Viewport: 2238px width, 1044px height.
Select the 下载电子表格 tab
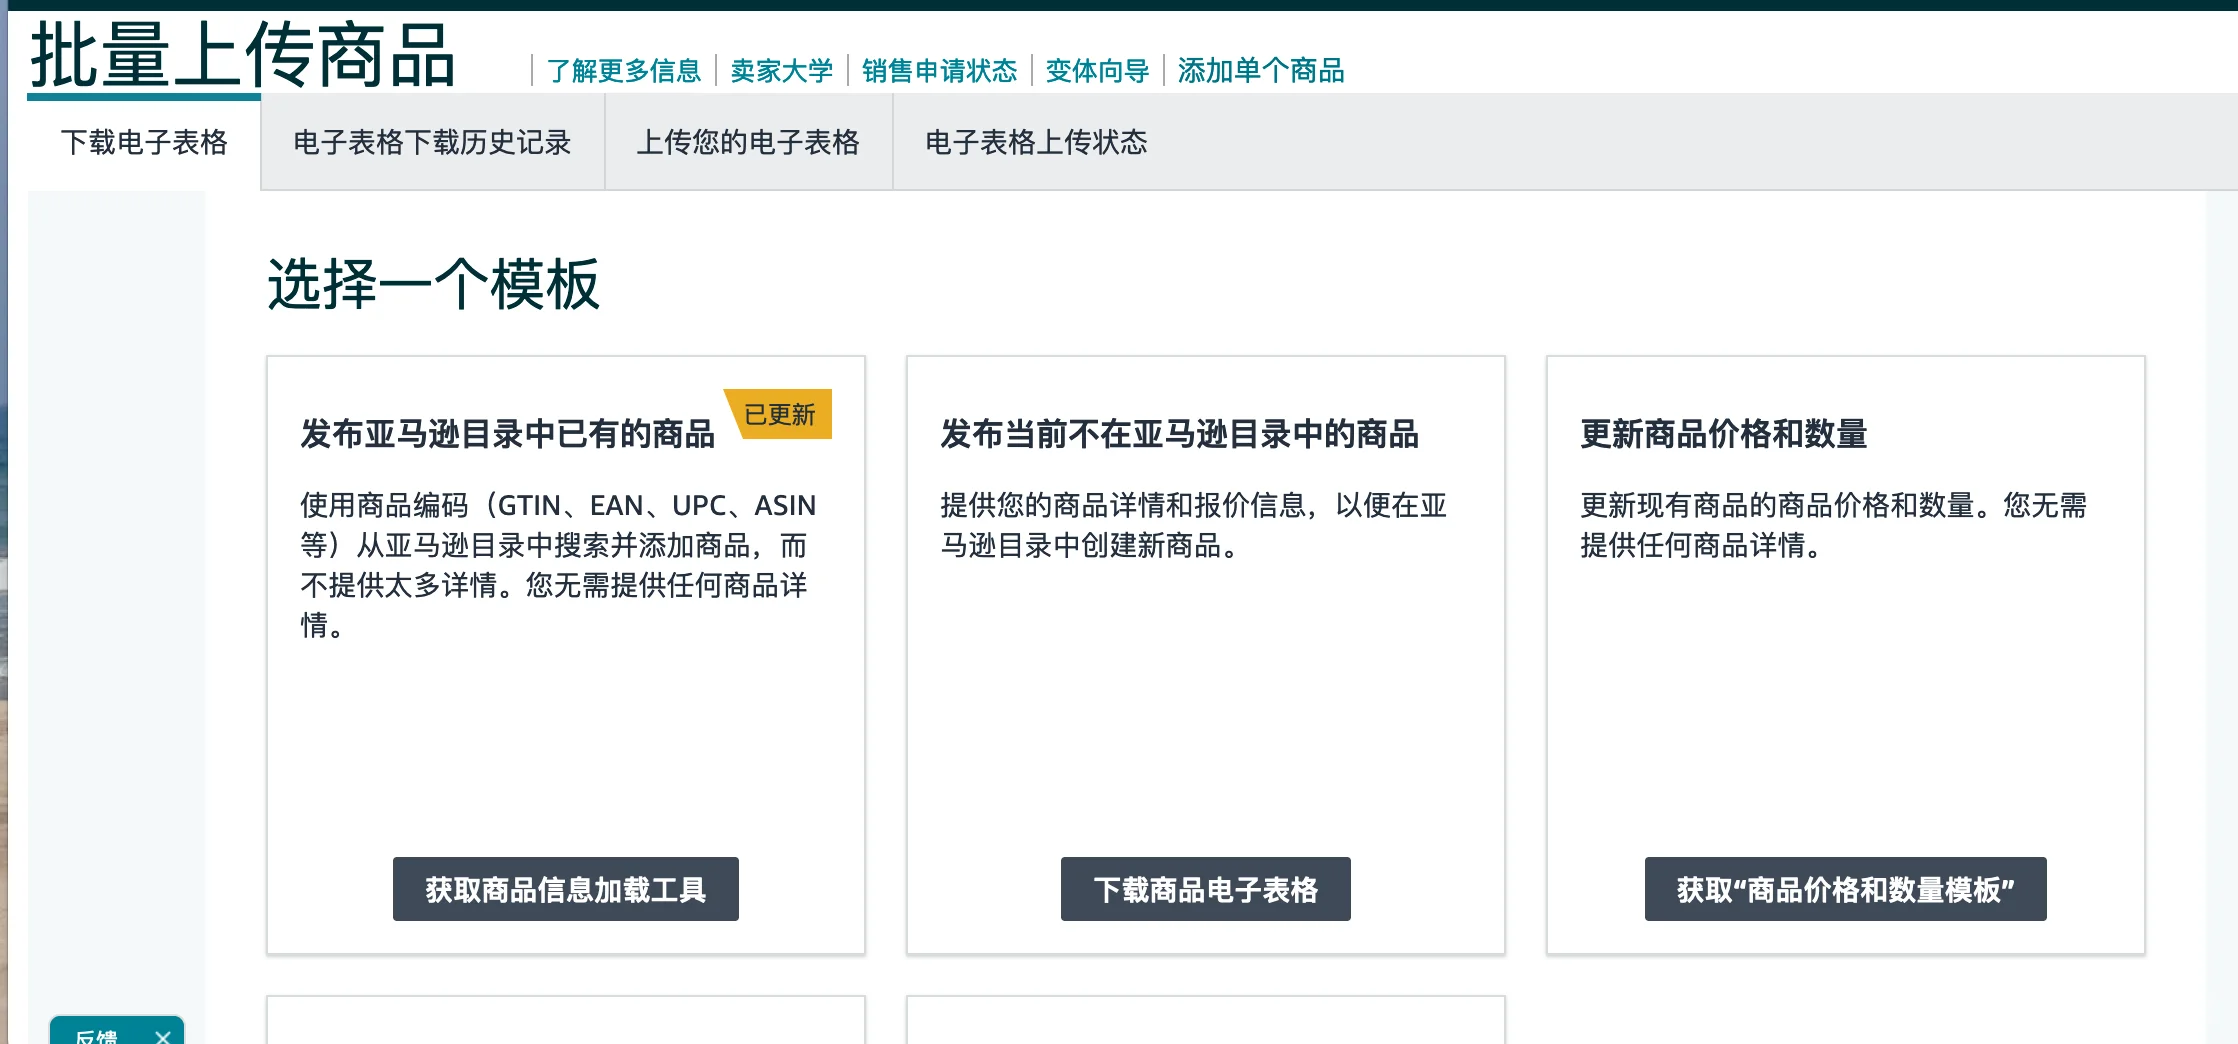coord(145,143)
